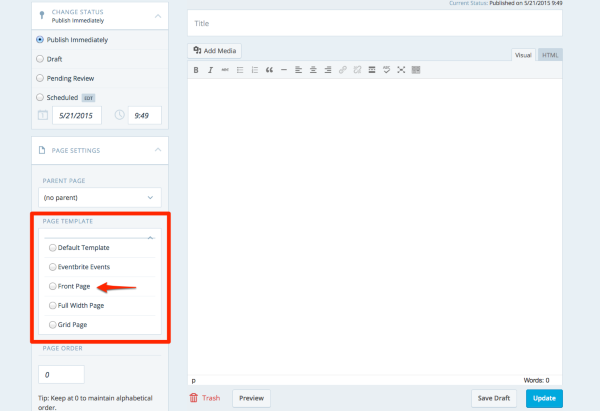
Task: Remove link with unlink icon
Action: tap(357, 70)
